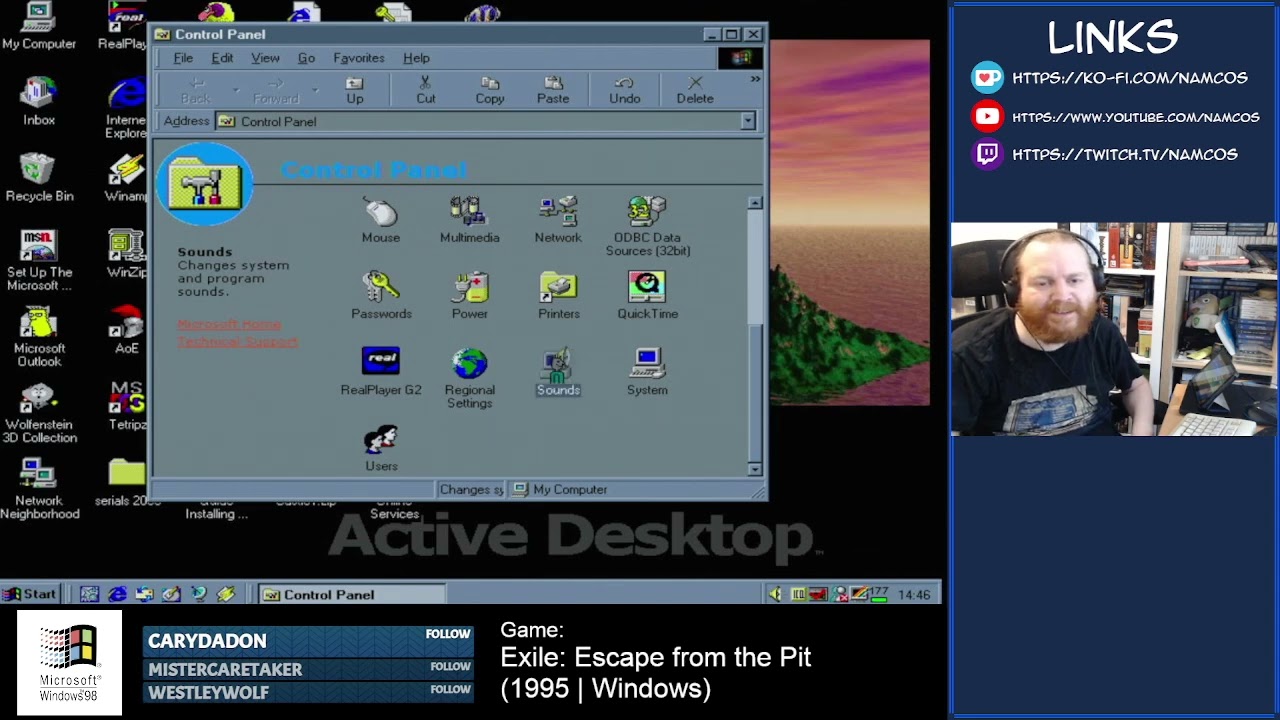1280x720 pixels.
Task: Click the Cut toolbar button
Action: click(x=426, y=90)
